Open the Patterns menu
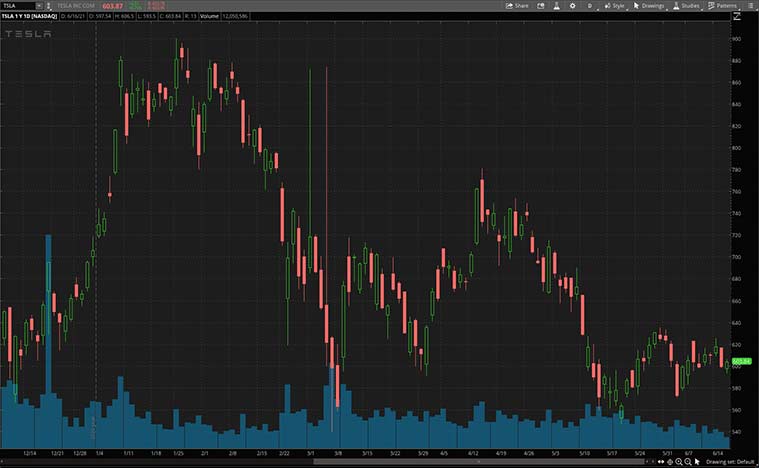The image size is (759, 468). click(723, 6)
